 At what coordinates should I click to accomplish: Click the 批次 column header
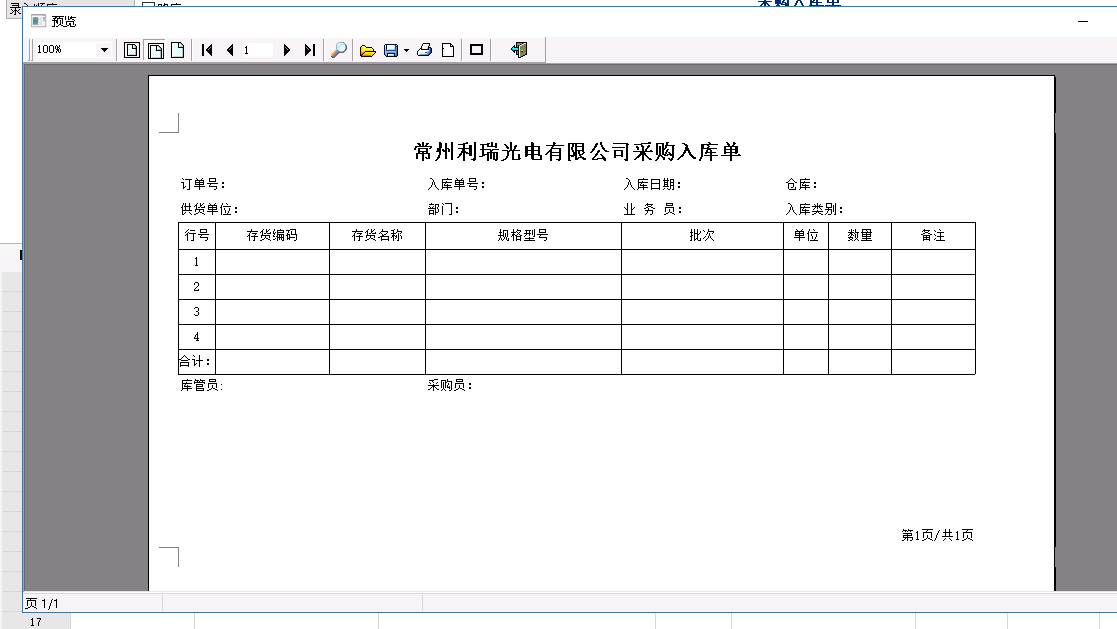(x=702, y=236)
